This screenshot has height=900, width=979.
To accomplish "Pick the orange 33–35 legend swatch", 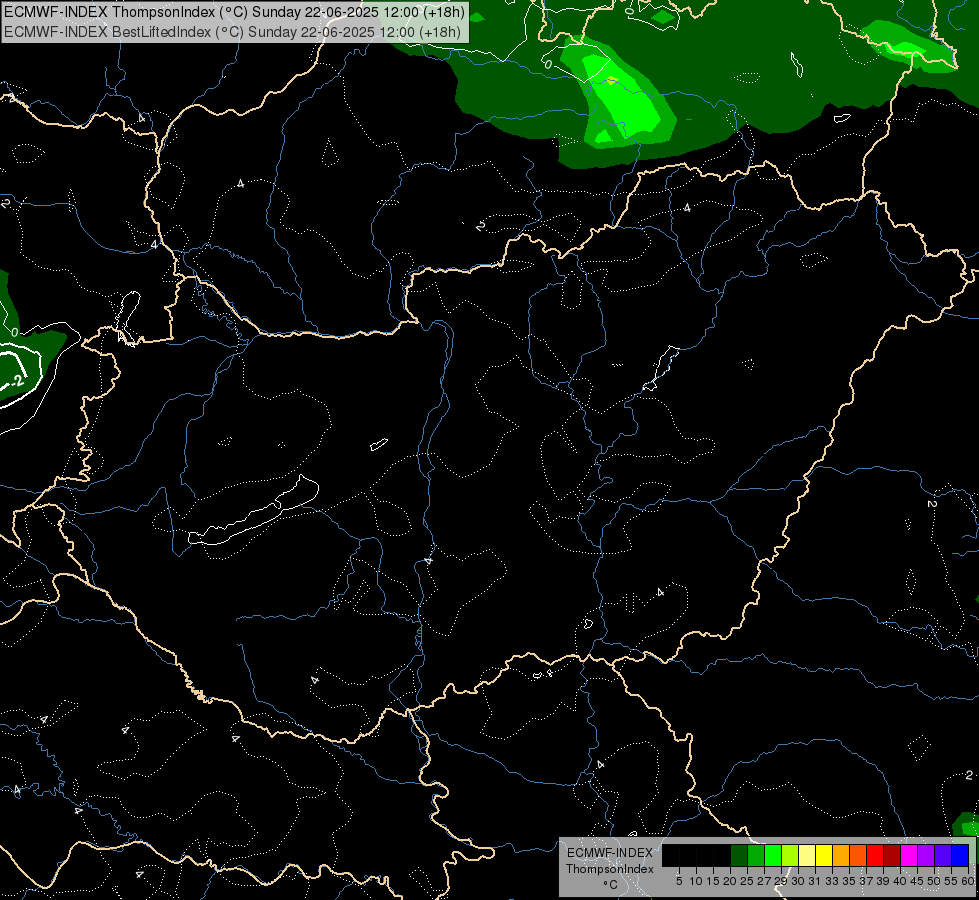I will coord(841,855).
